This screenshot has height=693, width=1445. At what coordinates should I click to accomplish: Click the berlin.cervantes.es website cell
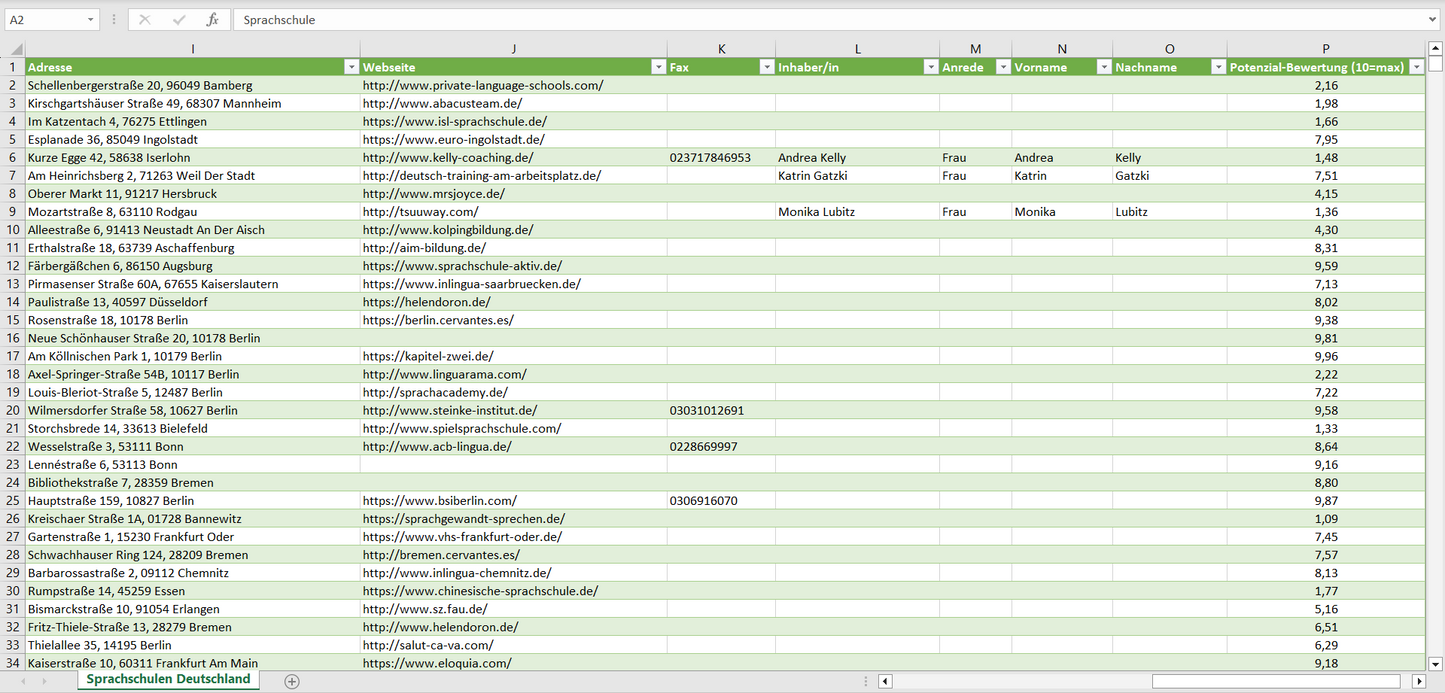[x=438, y=320]
